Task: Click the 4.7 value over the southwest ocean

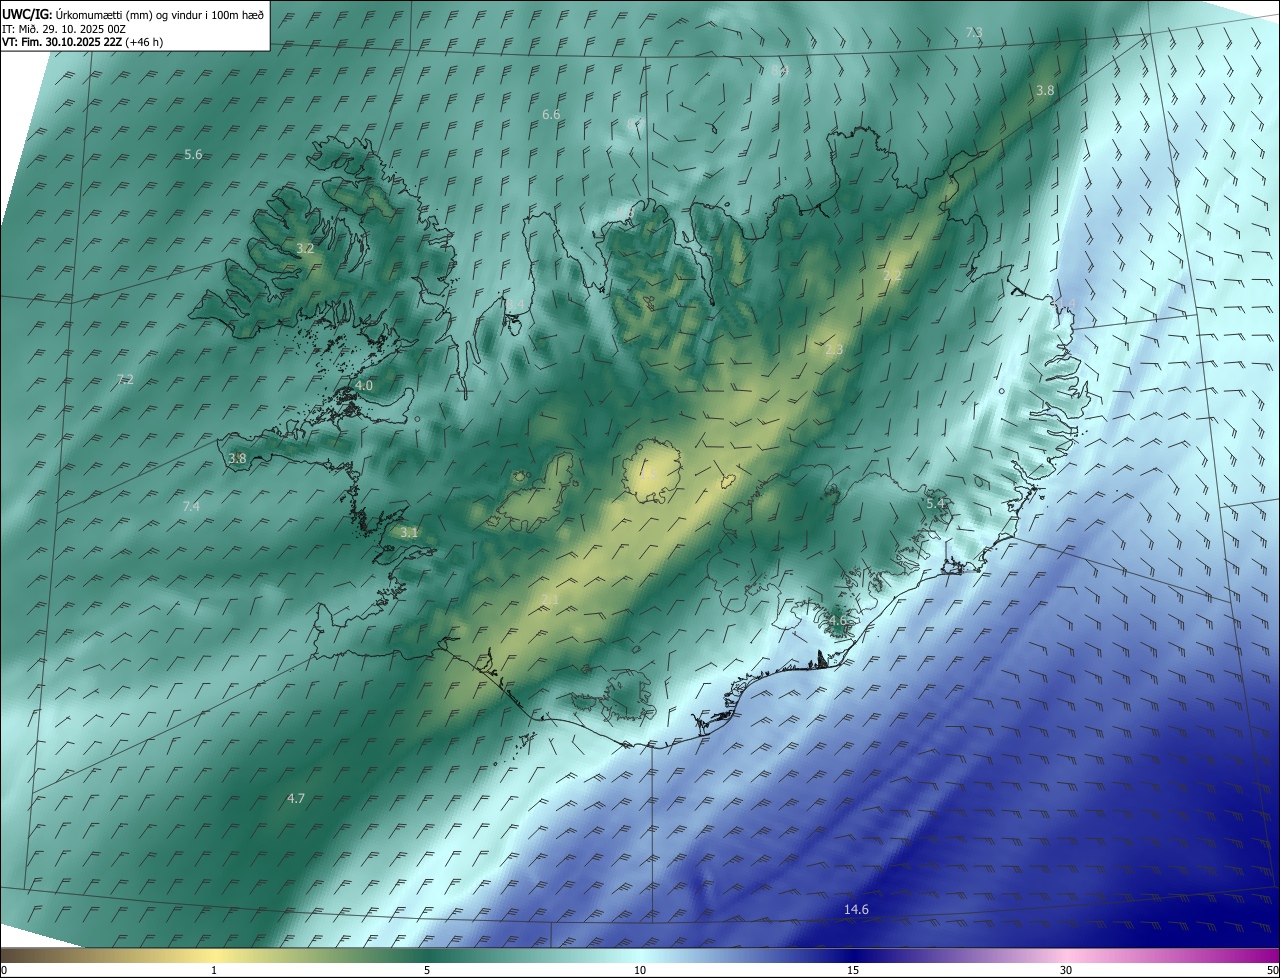Action: [296, 798]
